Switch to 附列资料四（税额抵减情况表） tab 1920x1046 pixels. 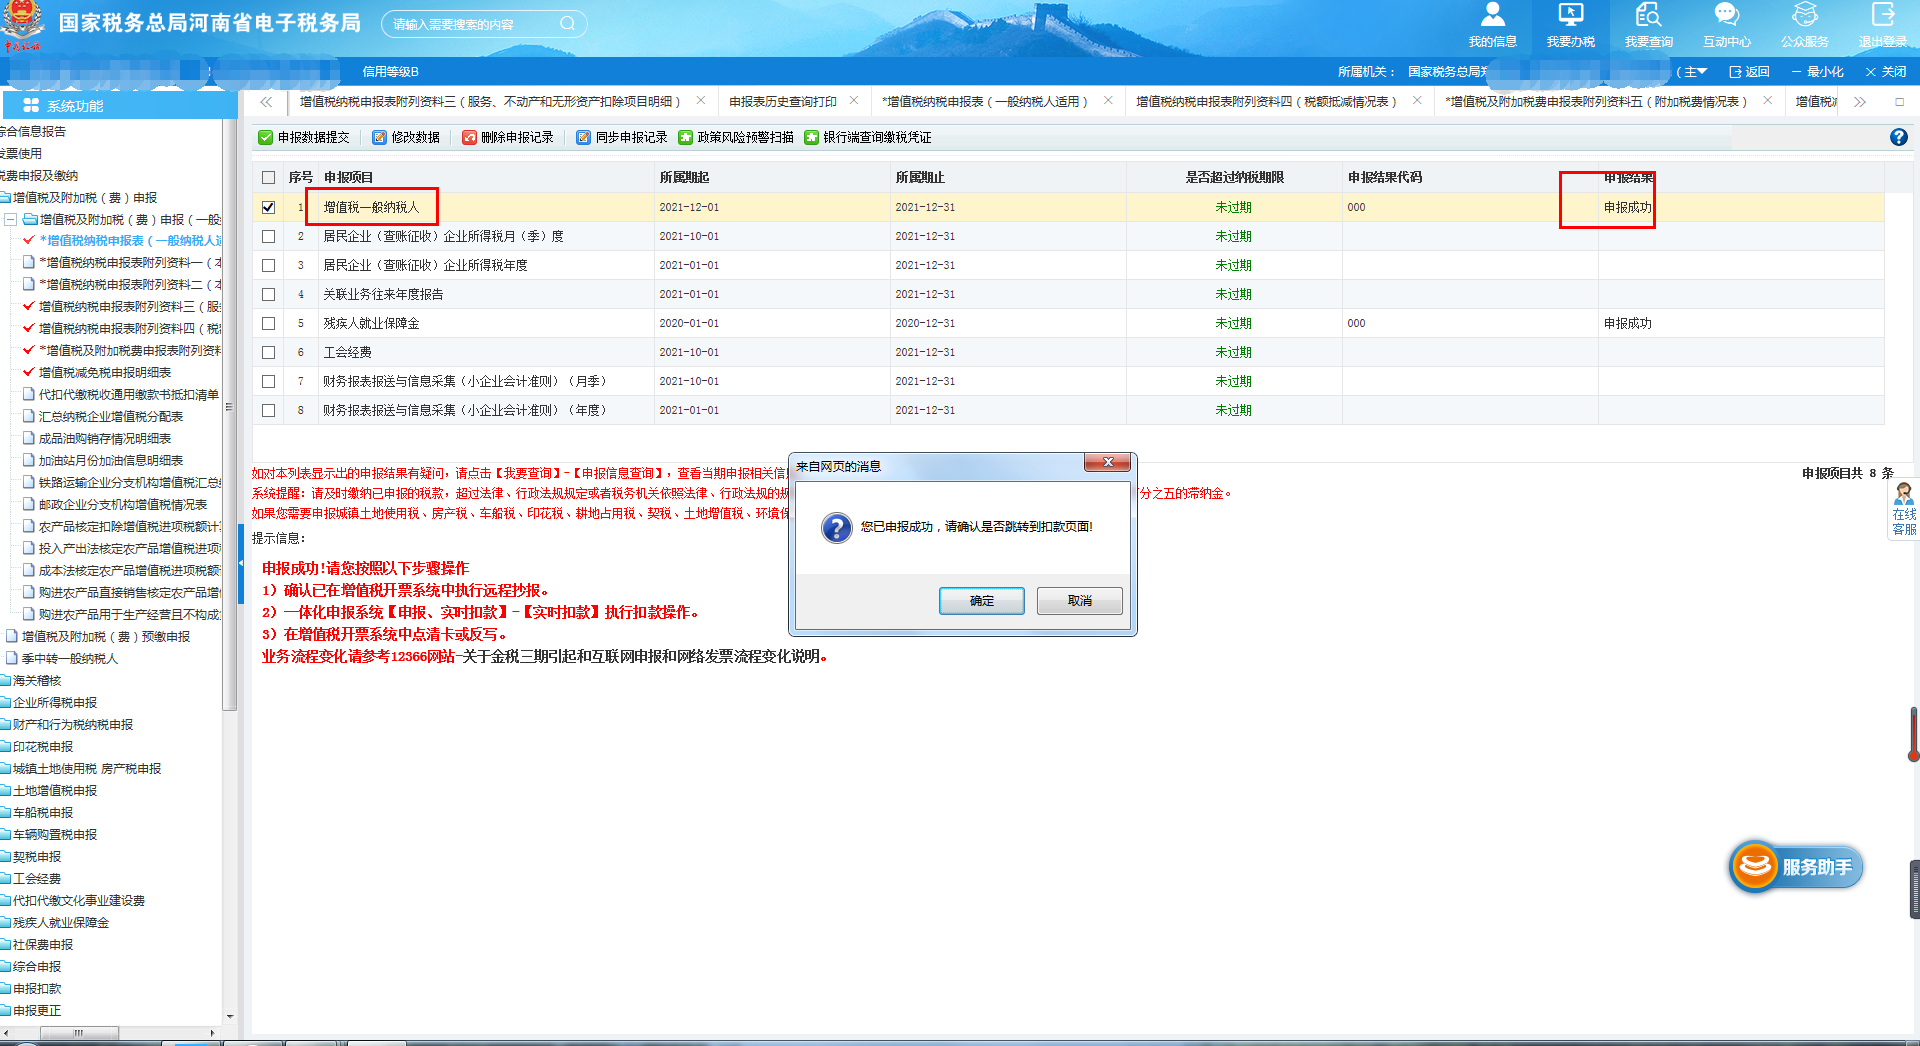point(1266,101)
